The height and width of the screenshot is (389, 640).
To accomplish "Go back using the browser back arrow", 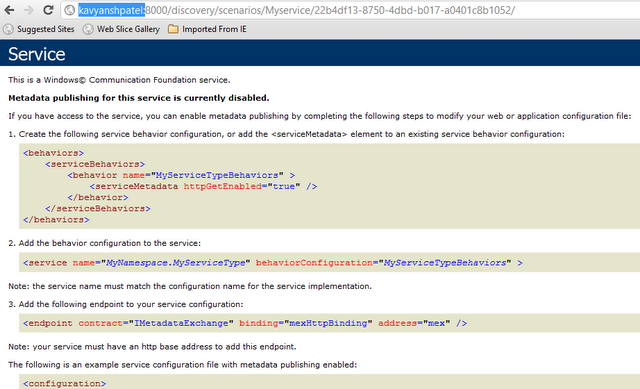I will pyautogui.click(x=9, y=10).
